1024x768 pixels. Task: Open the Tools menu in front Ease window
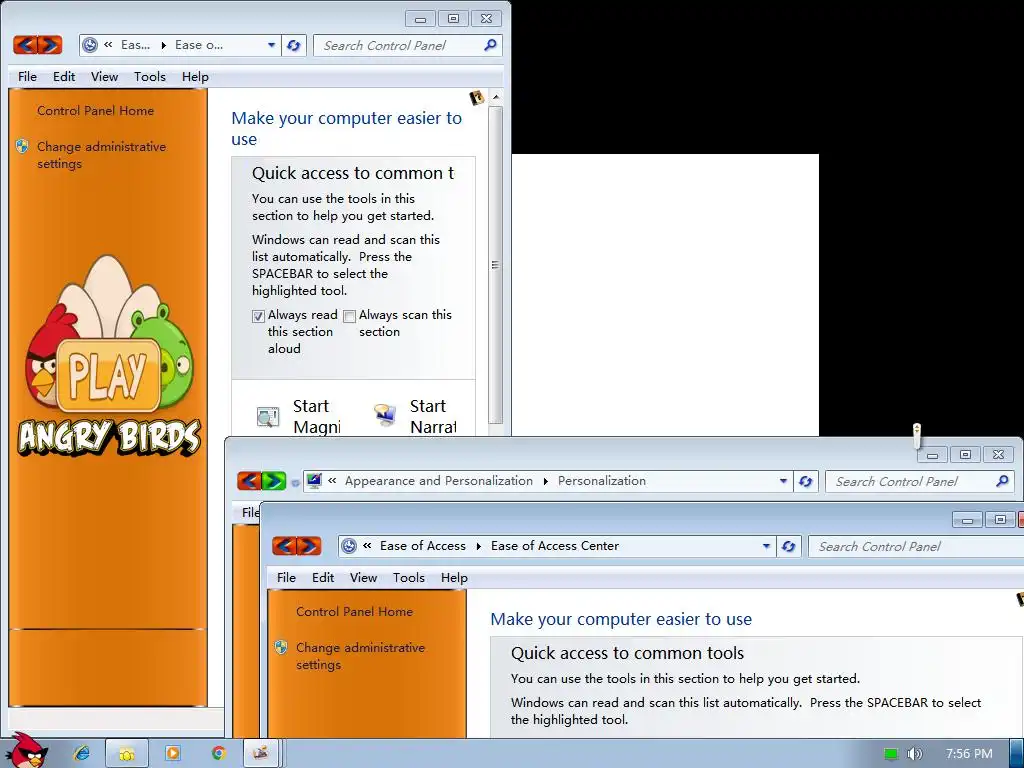(409, 577)
